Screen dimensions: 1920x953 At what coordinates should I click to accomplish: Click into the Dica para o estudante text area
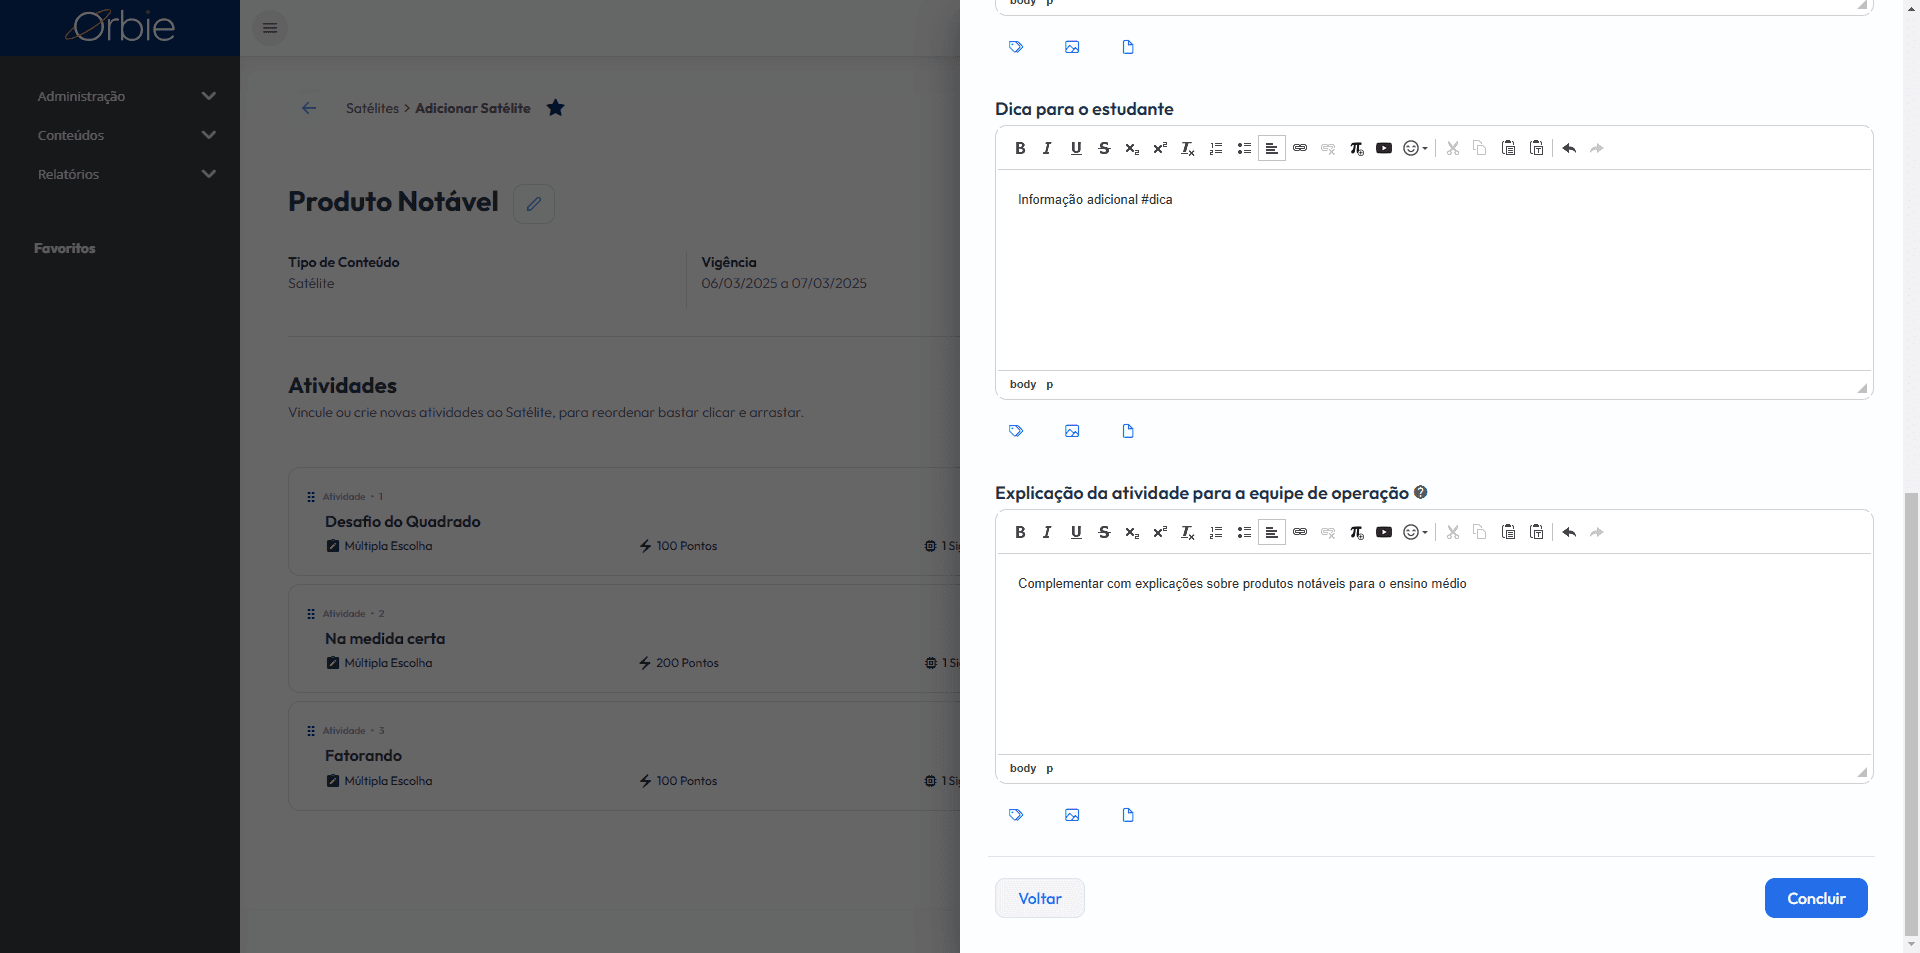[1434, 270]
